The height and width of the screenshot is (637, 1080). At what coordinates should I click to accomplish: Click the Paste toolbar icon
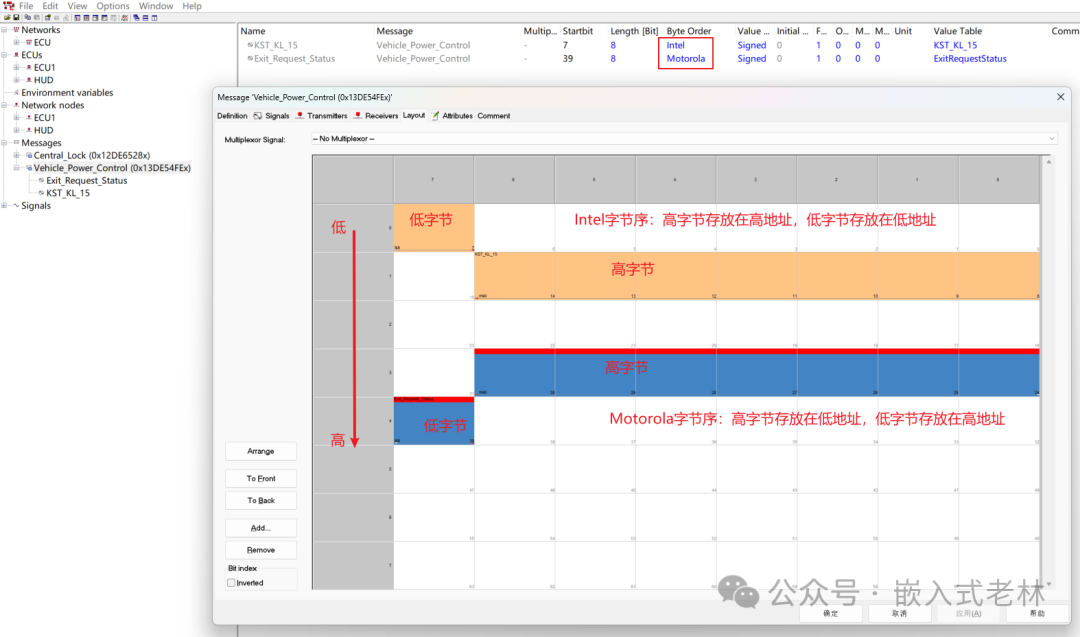tap(37, 17)
